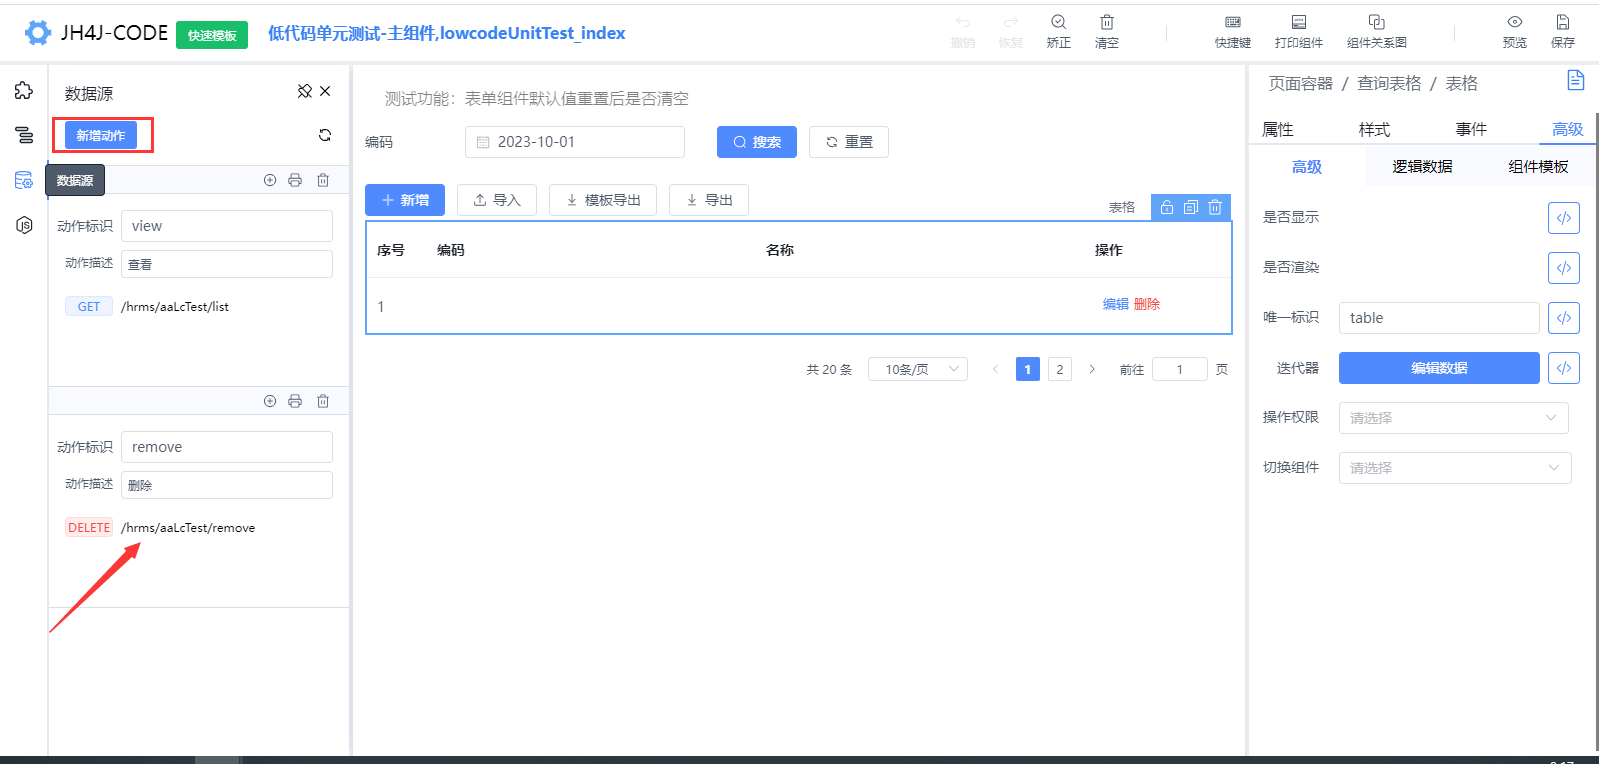Click the delete icon on table toolbar
The image size is (1599, 764).
(x=1215, y=207)
